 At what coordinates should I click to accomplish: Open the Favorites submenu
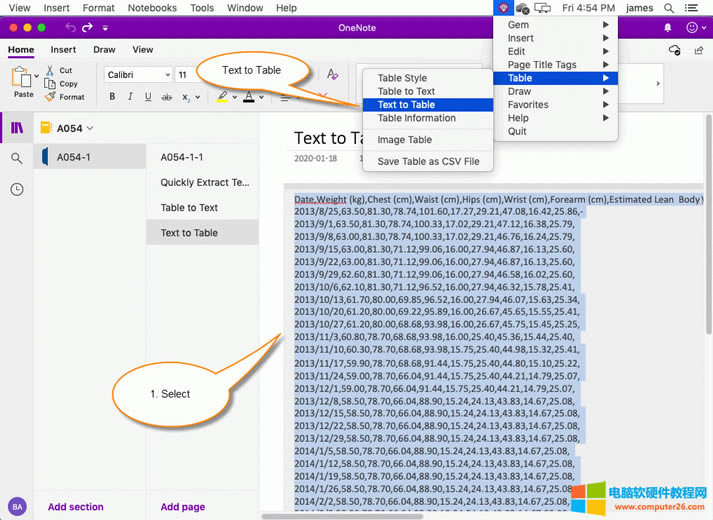tap(555, 105)
